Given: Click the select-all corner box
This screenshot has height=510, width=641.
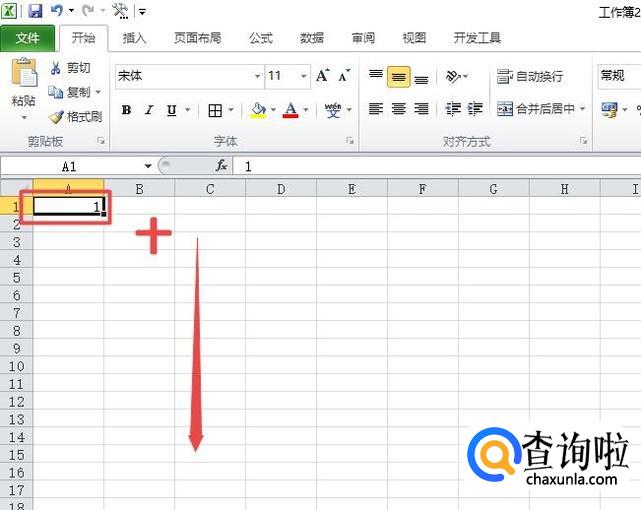Looking at the screenshot, I should (x=16, y=188).
